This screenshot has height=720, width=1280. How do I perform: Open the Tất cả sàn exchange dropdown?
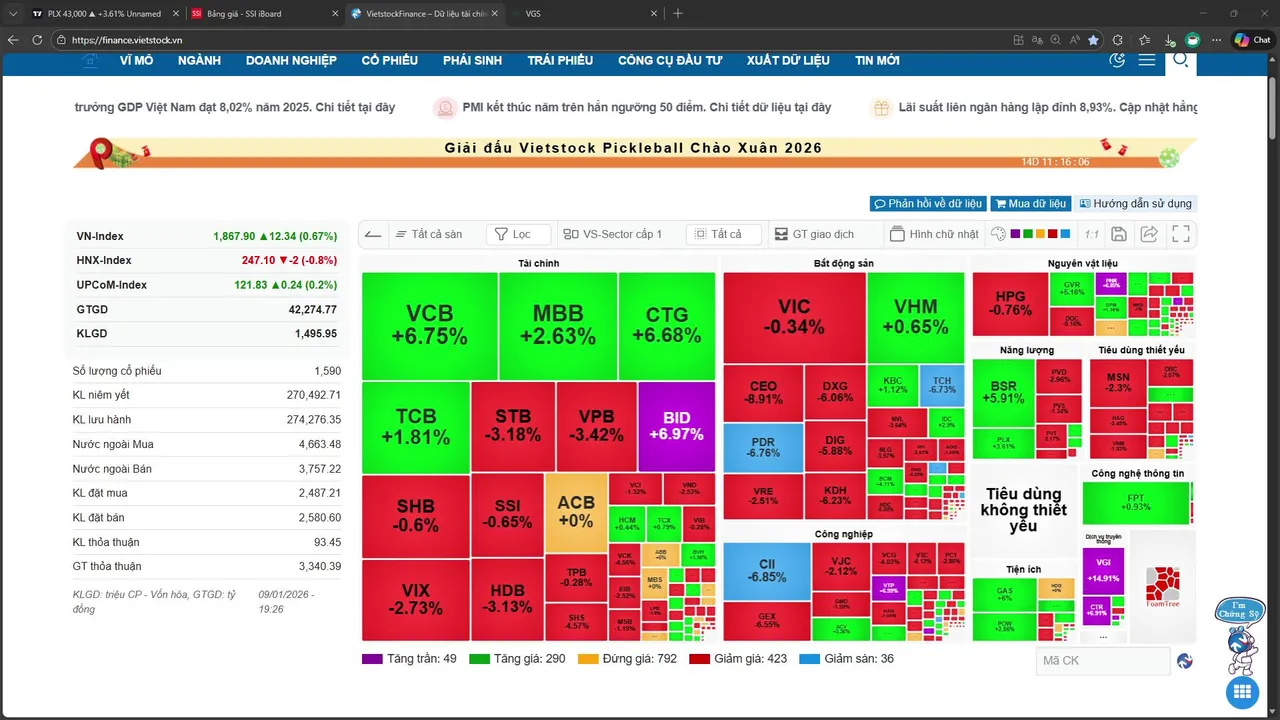coord(428,234)
